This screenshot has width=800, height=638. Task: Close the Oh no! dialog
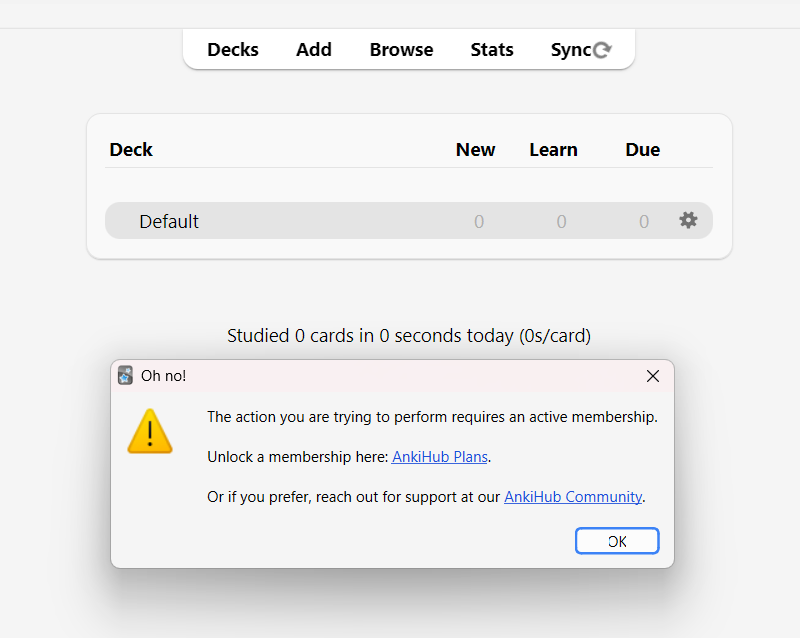pos(653,376)
